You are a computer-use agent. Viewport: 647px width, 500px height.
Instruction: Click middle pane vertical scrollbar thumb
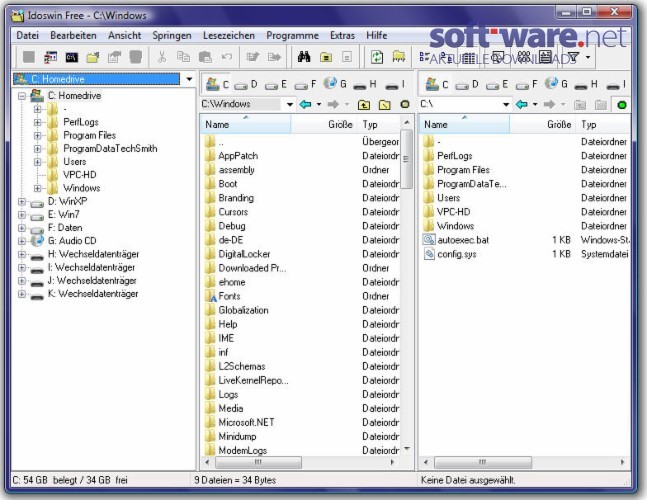coord(406,159)
